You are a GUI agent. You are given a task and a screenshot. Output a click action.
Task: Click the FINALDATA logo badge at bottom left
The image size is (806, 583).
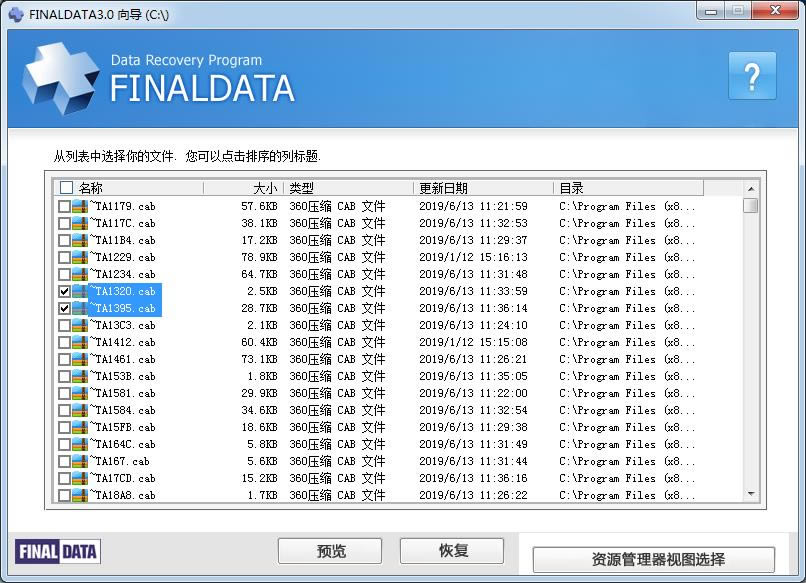58,552
